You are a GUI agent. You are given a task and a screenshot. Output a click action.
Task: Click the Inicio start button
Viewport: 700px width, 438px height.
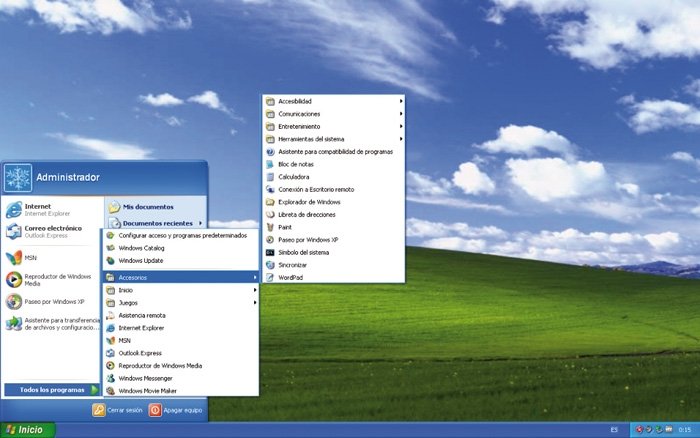point(28,430)
